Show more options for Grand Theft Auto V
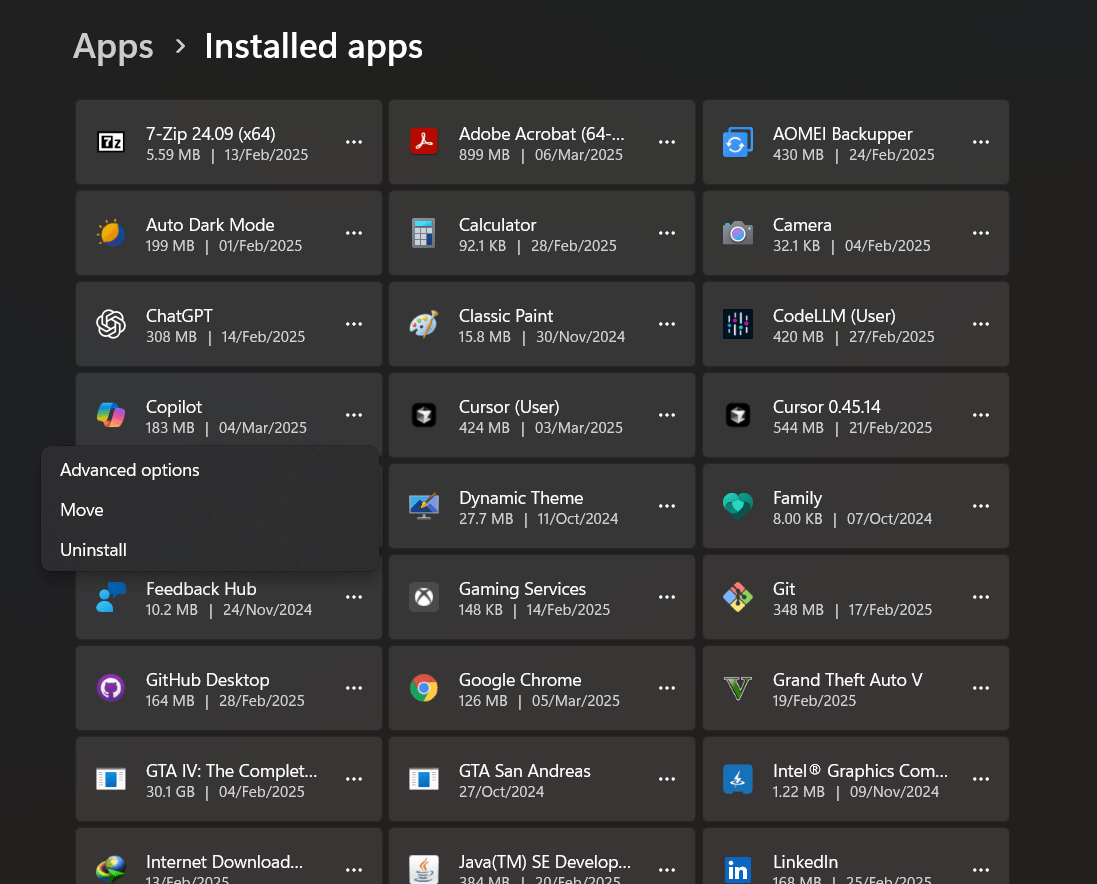Viewport: 1097px width, 884px height. (981, 687)
